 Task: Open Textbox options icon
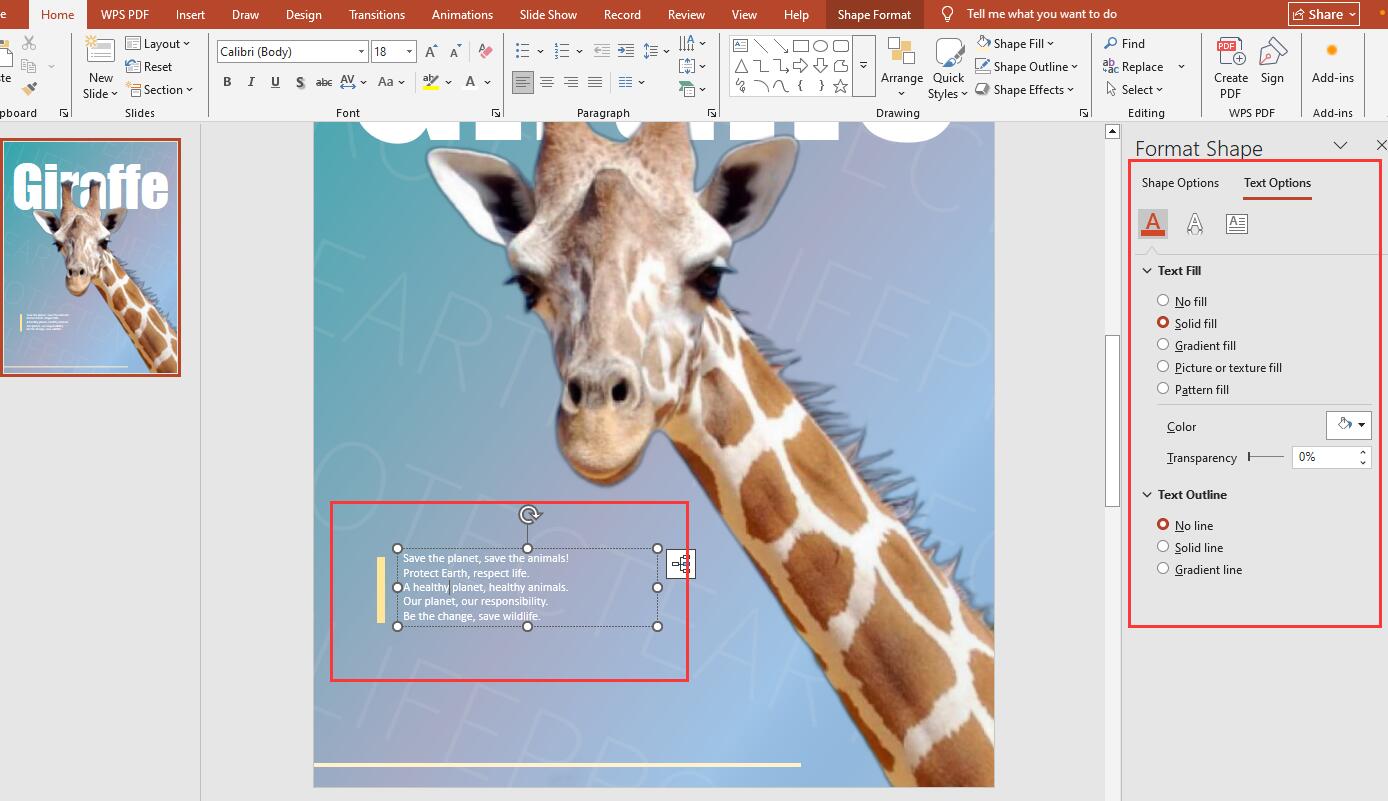pos(1237,223)
